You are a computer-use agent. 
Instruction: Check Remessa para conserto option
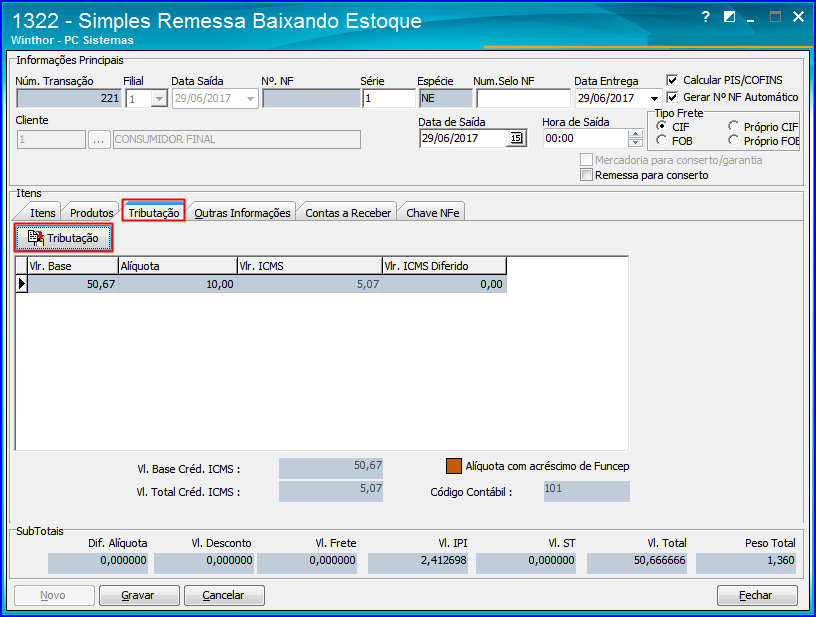pos(586,175)
